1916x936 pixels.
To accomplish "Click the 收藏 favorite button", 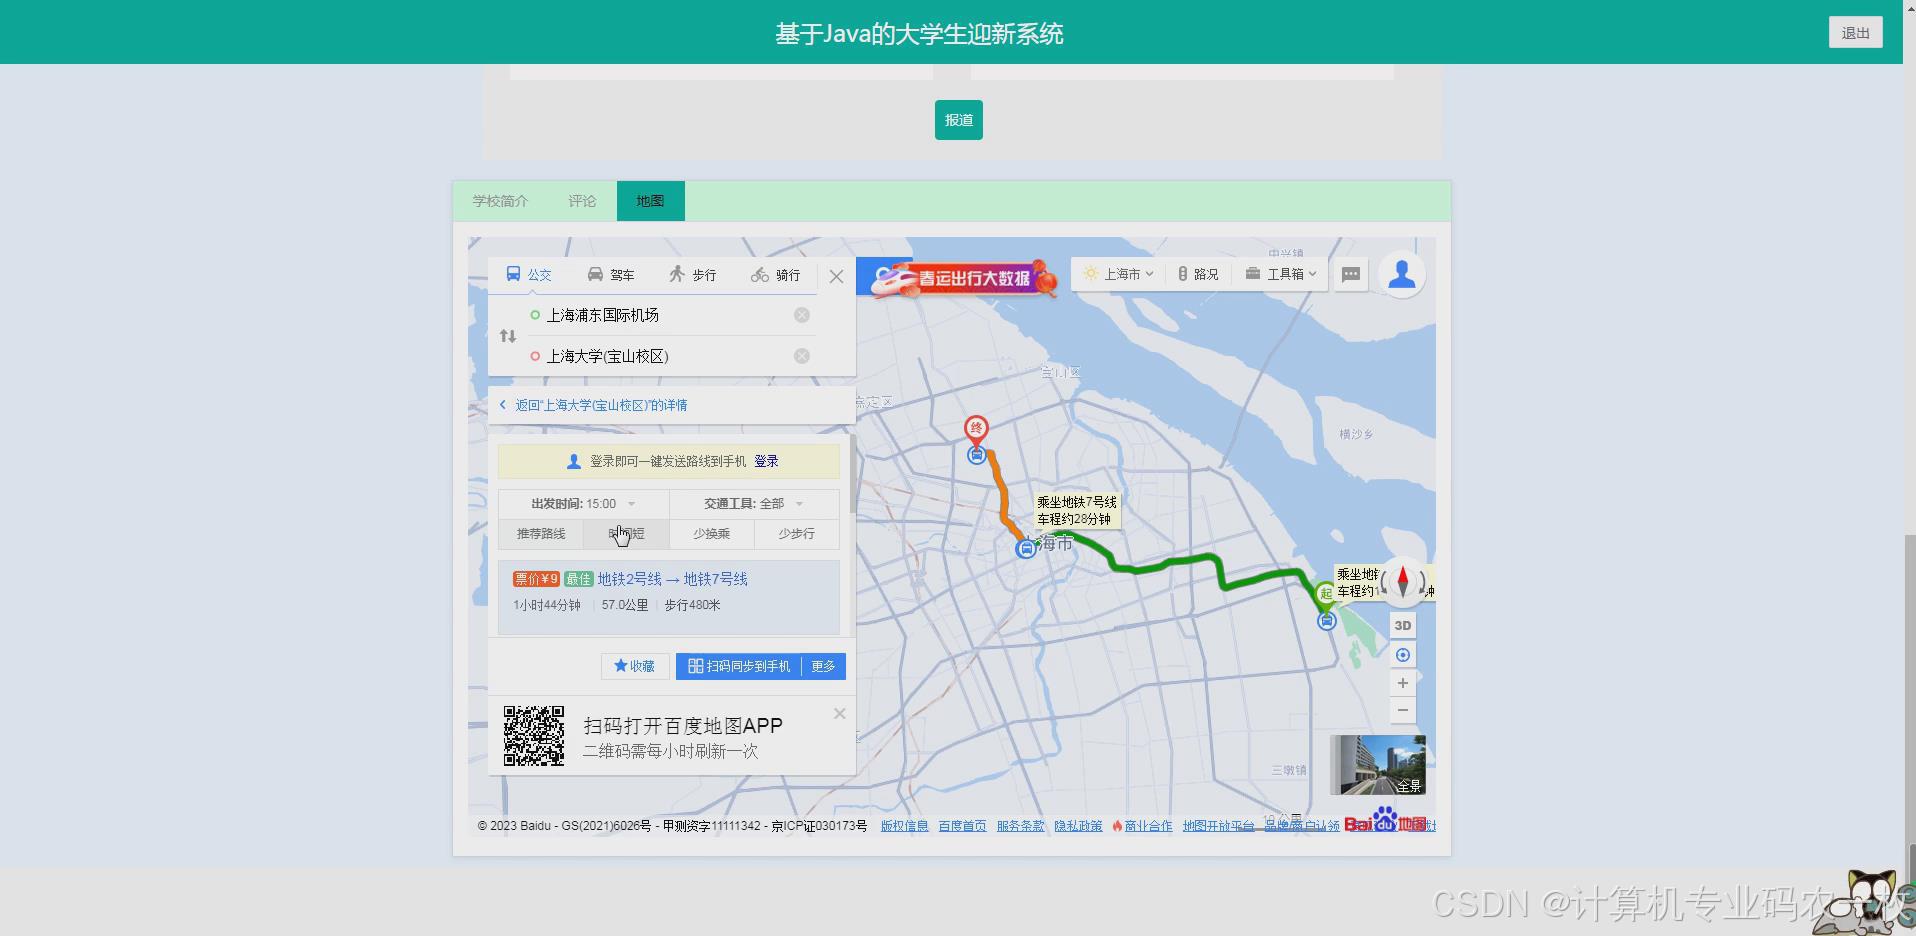I will (x=635, y=666).
